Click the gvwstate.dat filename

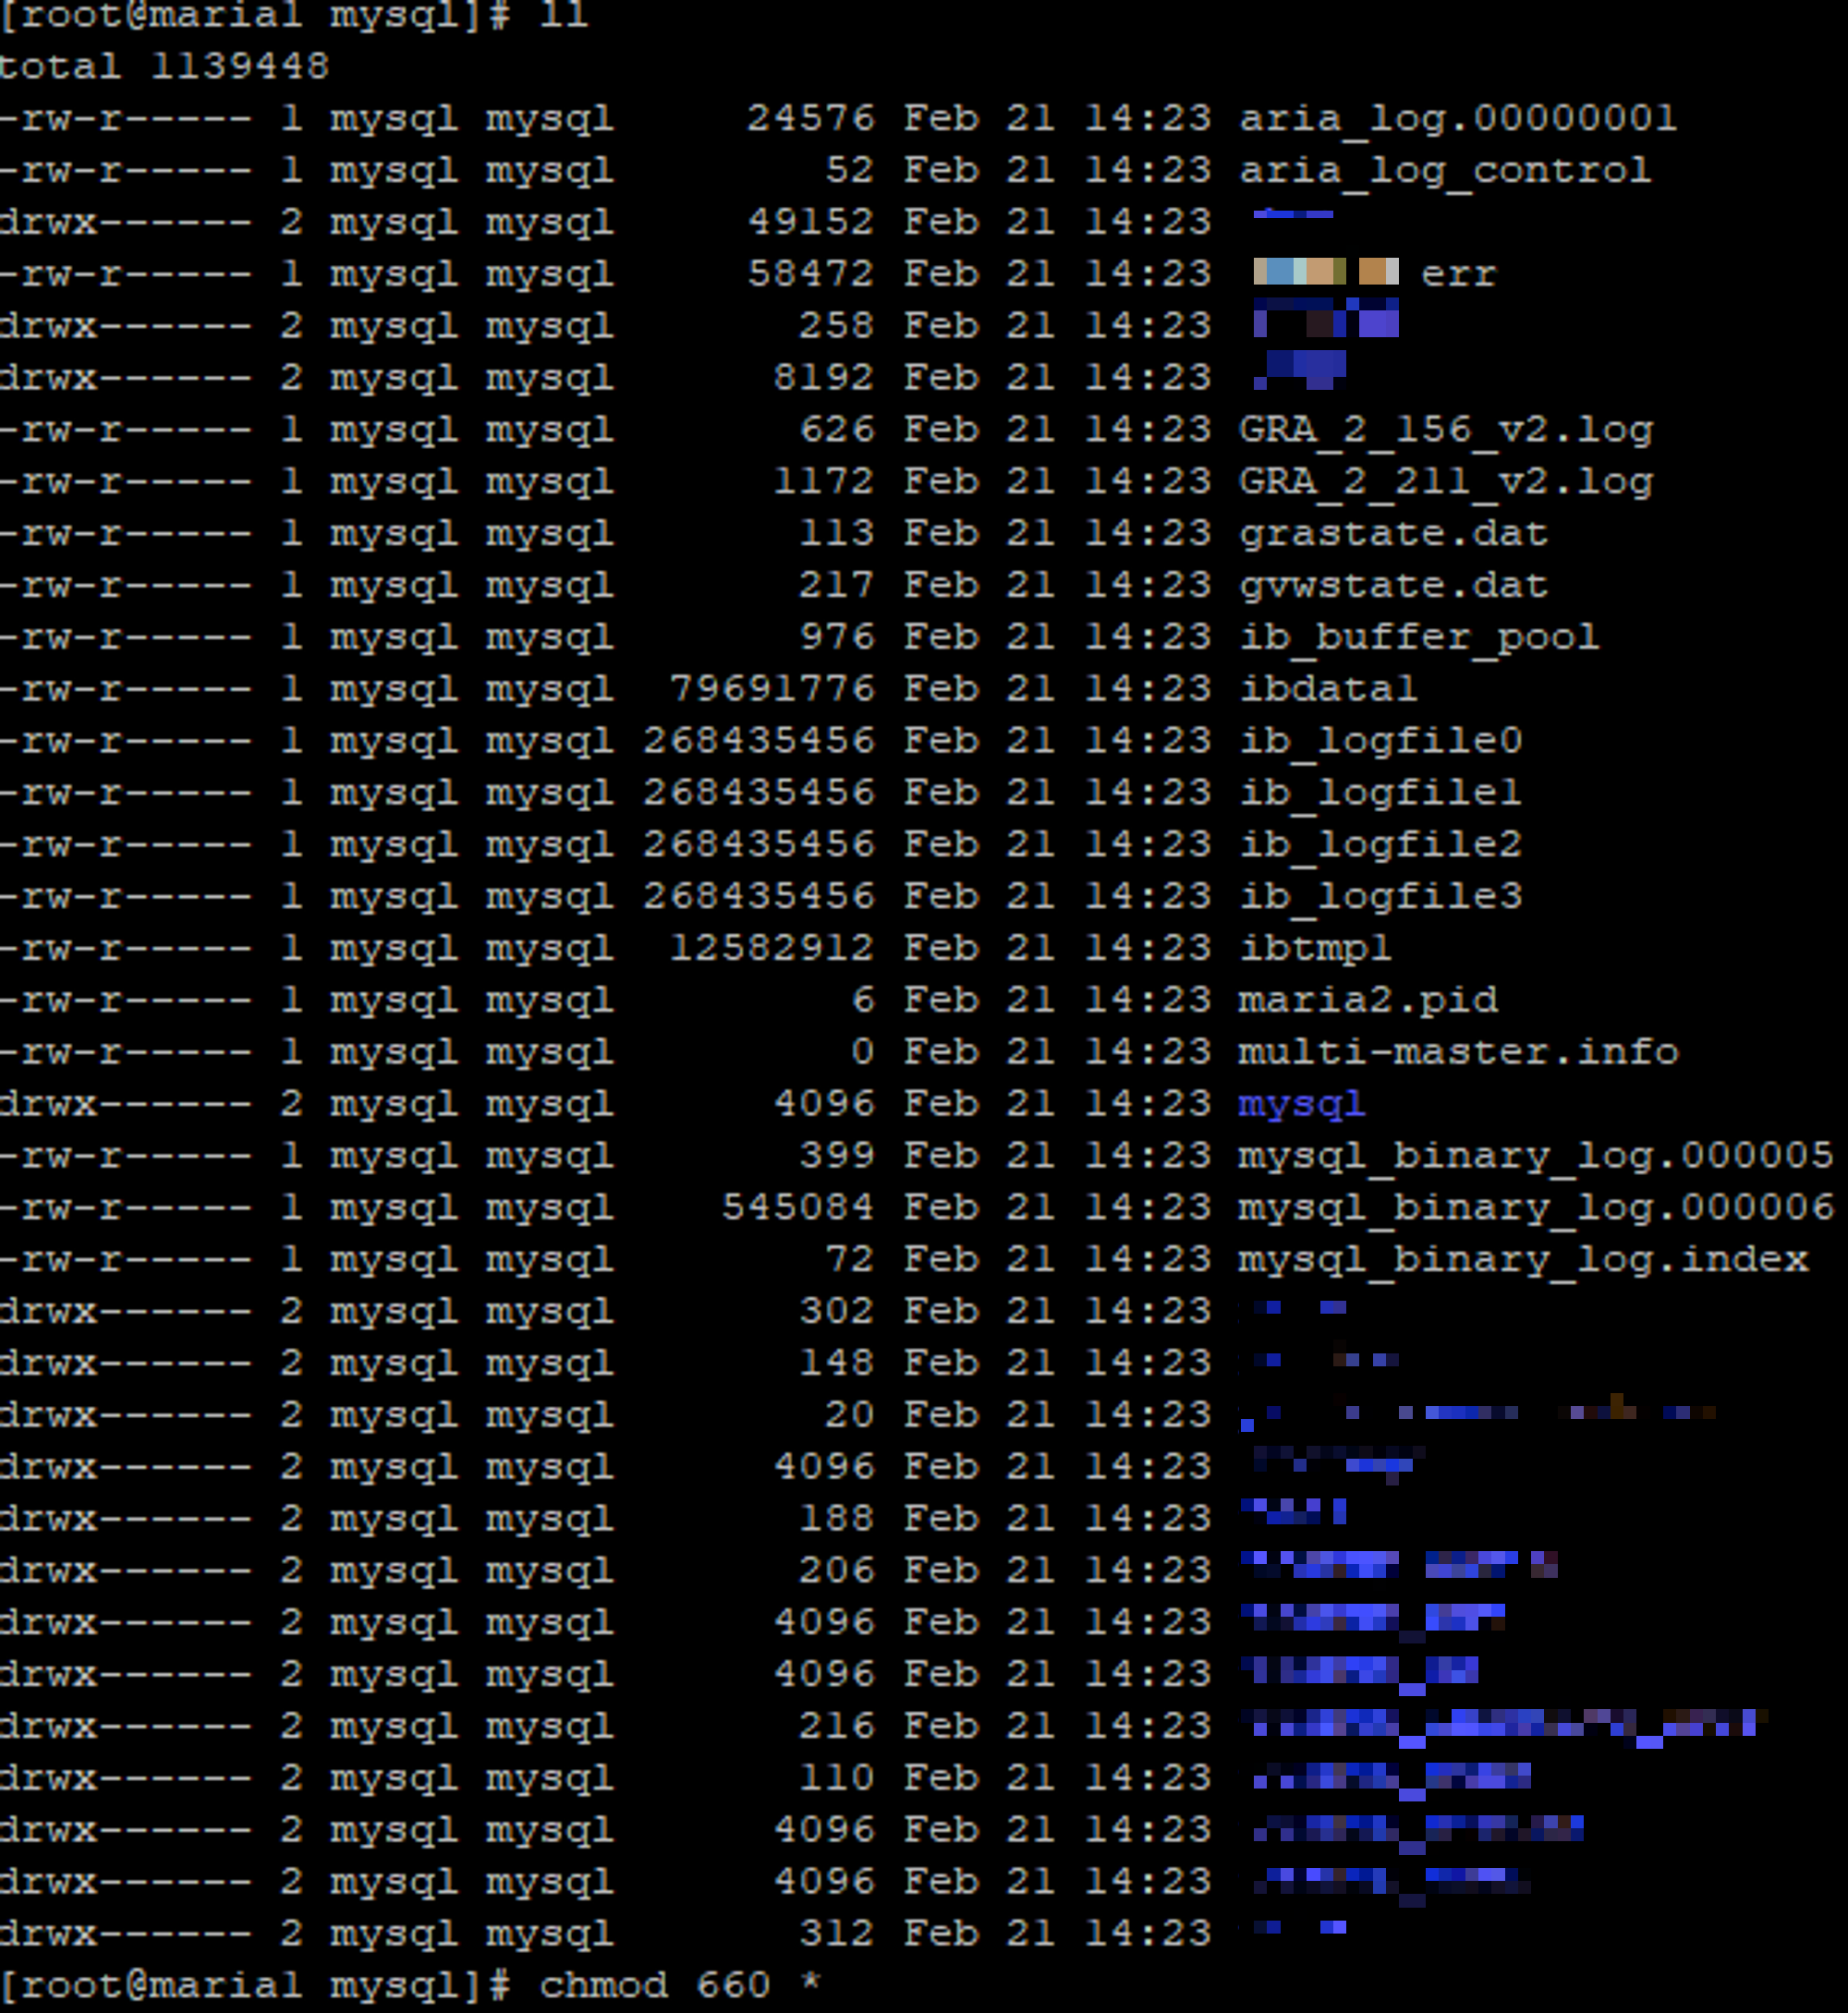[x=1392, y=585]
